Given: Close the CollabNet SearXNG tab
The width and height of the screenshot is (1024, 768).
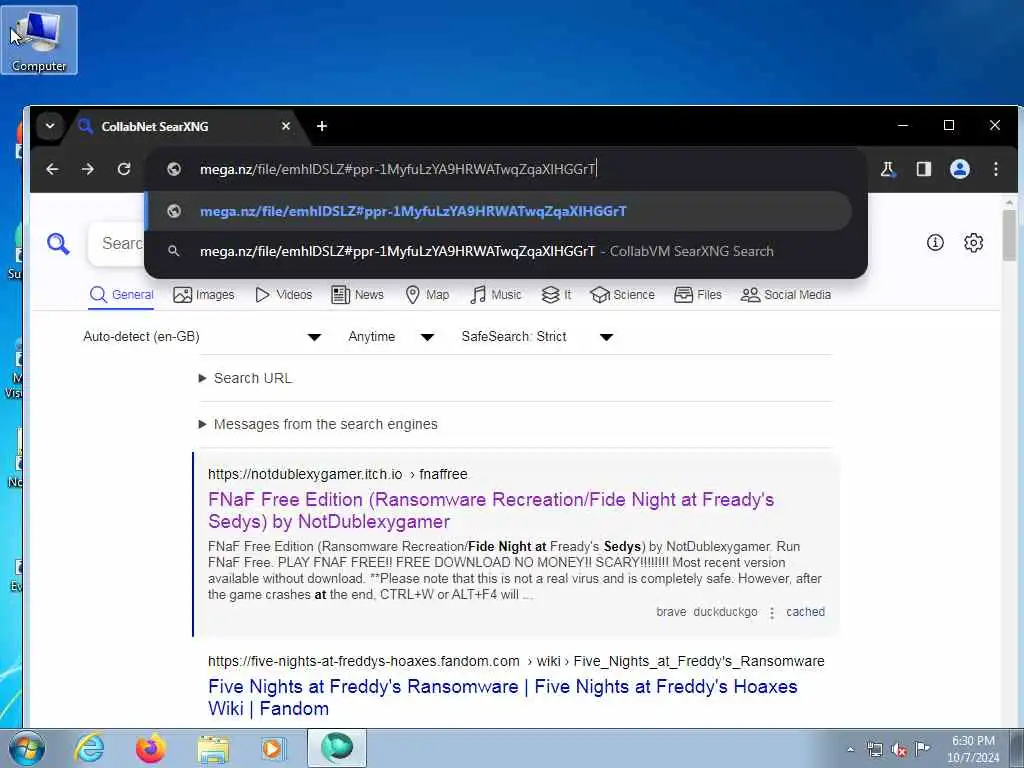Looking at the screenshot, I should pyautogui.click(x=286, y=126).
